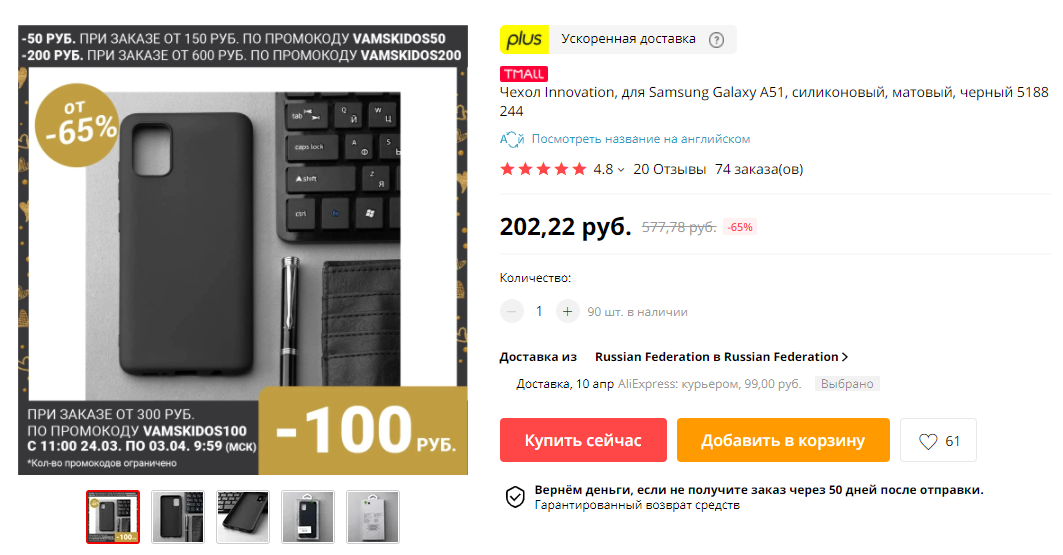The image size is (1063, 555).
Task: Open the Russian Federation delivery chevron
Action: tap(845, 357)
